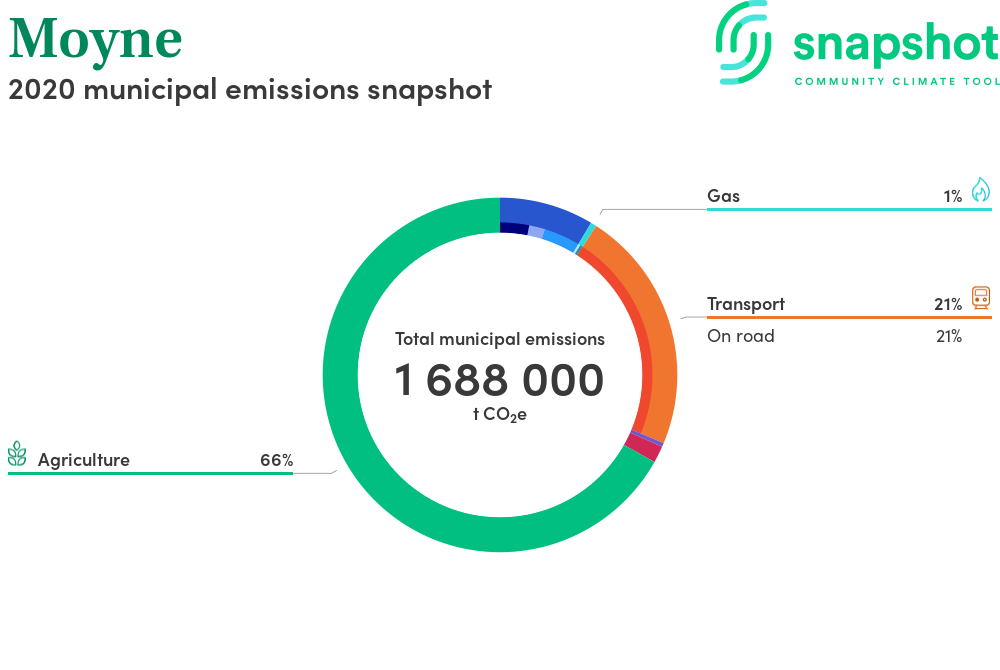Click the Agriculture 66% value

276,460
